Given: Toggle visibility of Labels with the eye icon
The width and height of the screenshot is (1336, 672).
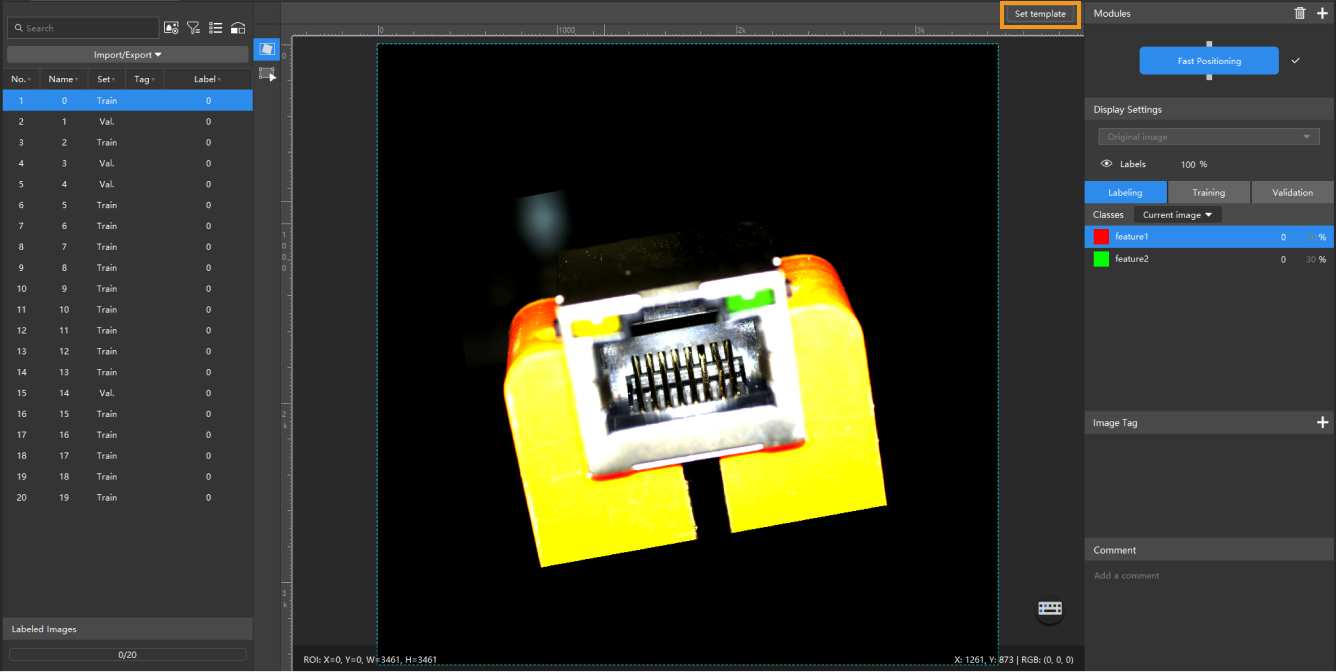Looking at the screenshot, I should click(1107, 163).
